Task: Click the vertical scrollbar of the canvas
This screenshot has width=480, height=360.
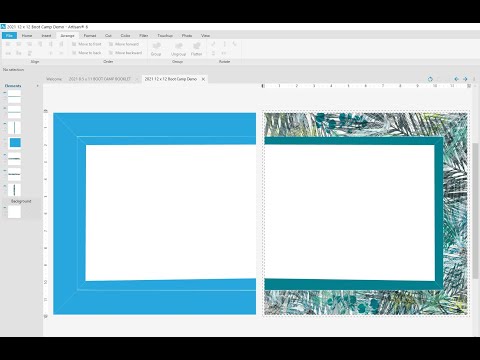Action: (x=476, y=211)
